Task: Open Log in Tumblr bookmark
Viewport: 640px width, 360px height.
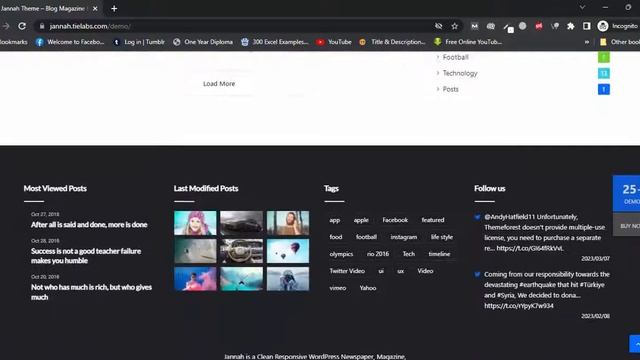Action: click(139, 42)
